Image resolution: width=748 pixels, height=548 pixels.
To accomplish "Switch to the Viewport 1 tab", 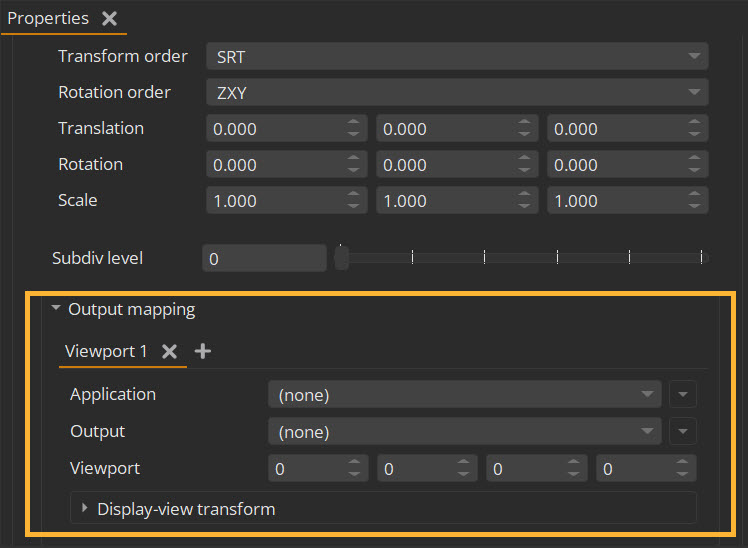I will coord(105,351).
